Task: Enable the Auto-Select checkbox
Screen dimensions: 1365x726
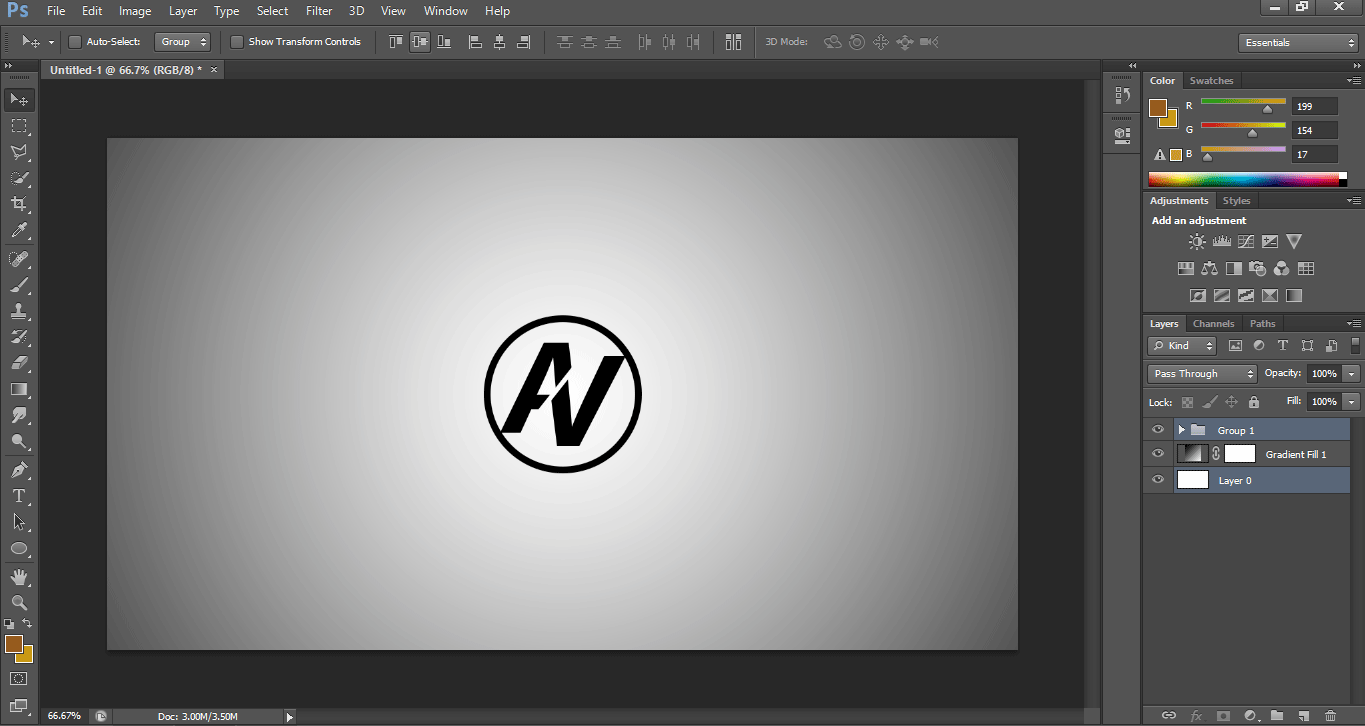Action: (x=74, y=41)
